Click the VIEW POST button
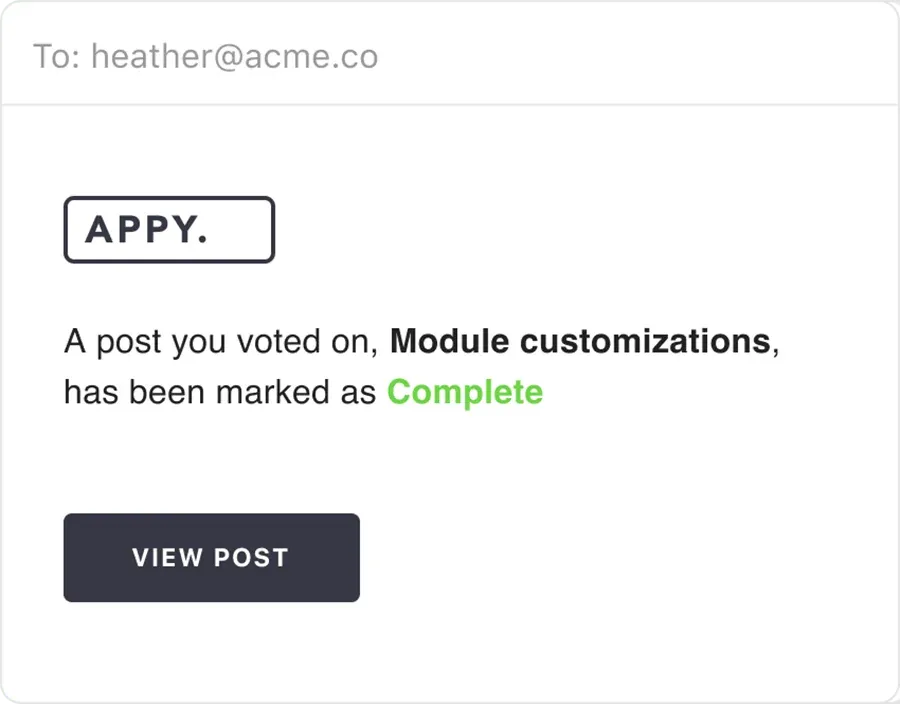The image size is (900, 704). 211,557
